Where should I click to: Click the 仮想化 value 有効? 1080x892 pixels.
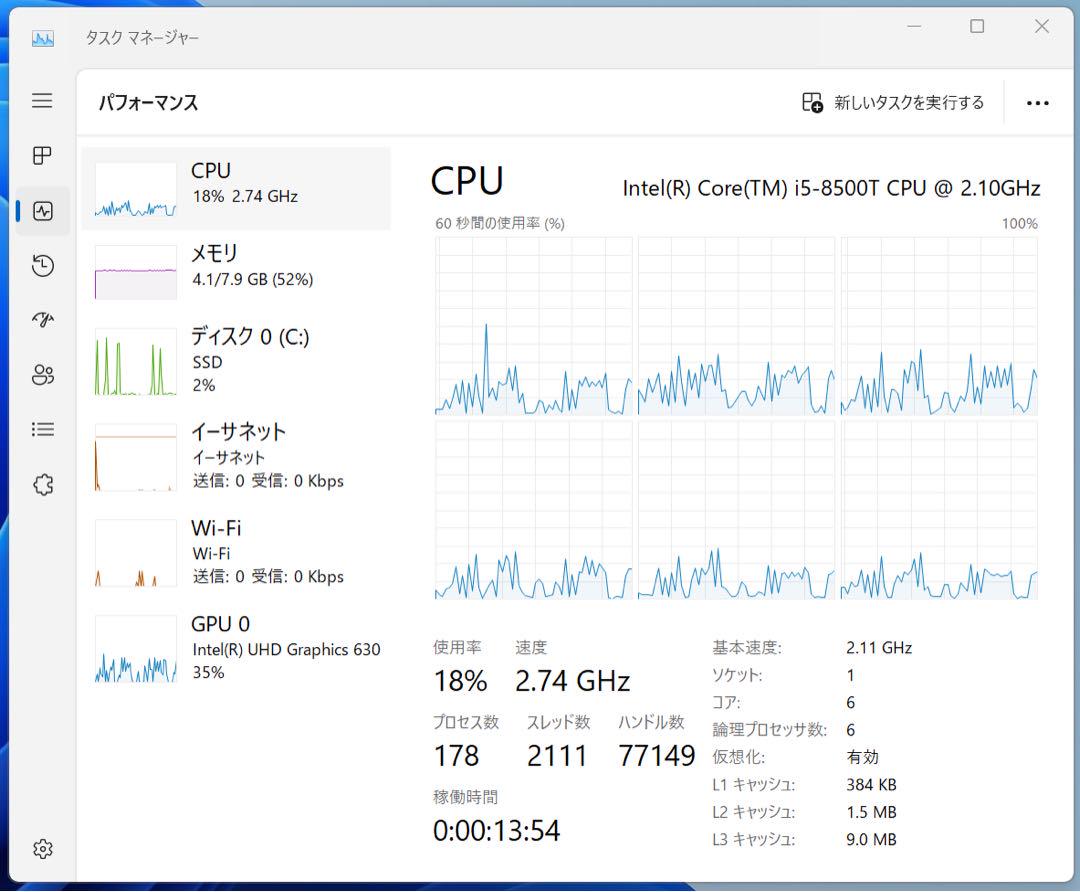click(862, 757)
